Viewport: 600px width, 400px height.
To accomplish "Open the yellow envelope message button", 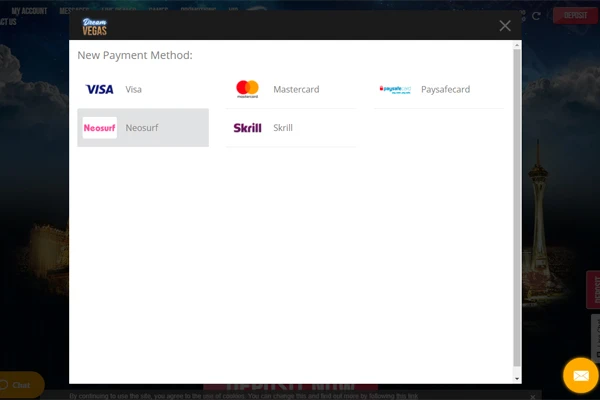I will click(x=581, y=376).
